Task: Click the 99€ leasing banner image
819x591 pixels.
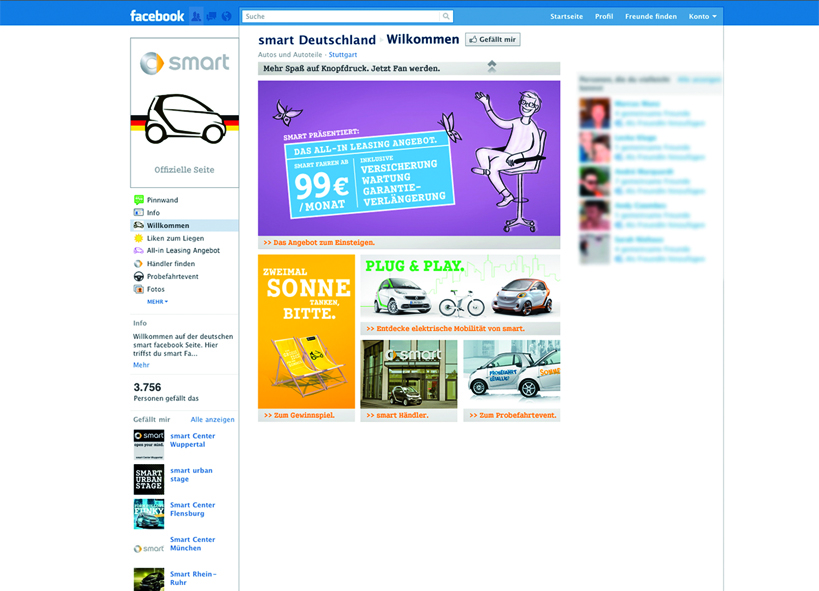Action: (x=409, y=158)
